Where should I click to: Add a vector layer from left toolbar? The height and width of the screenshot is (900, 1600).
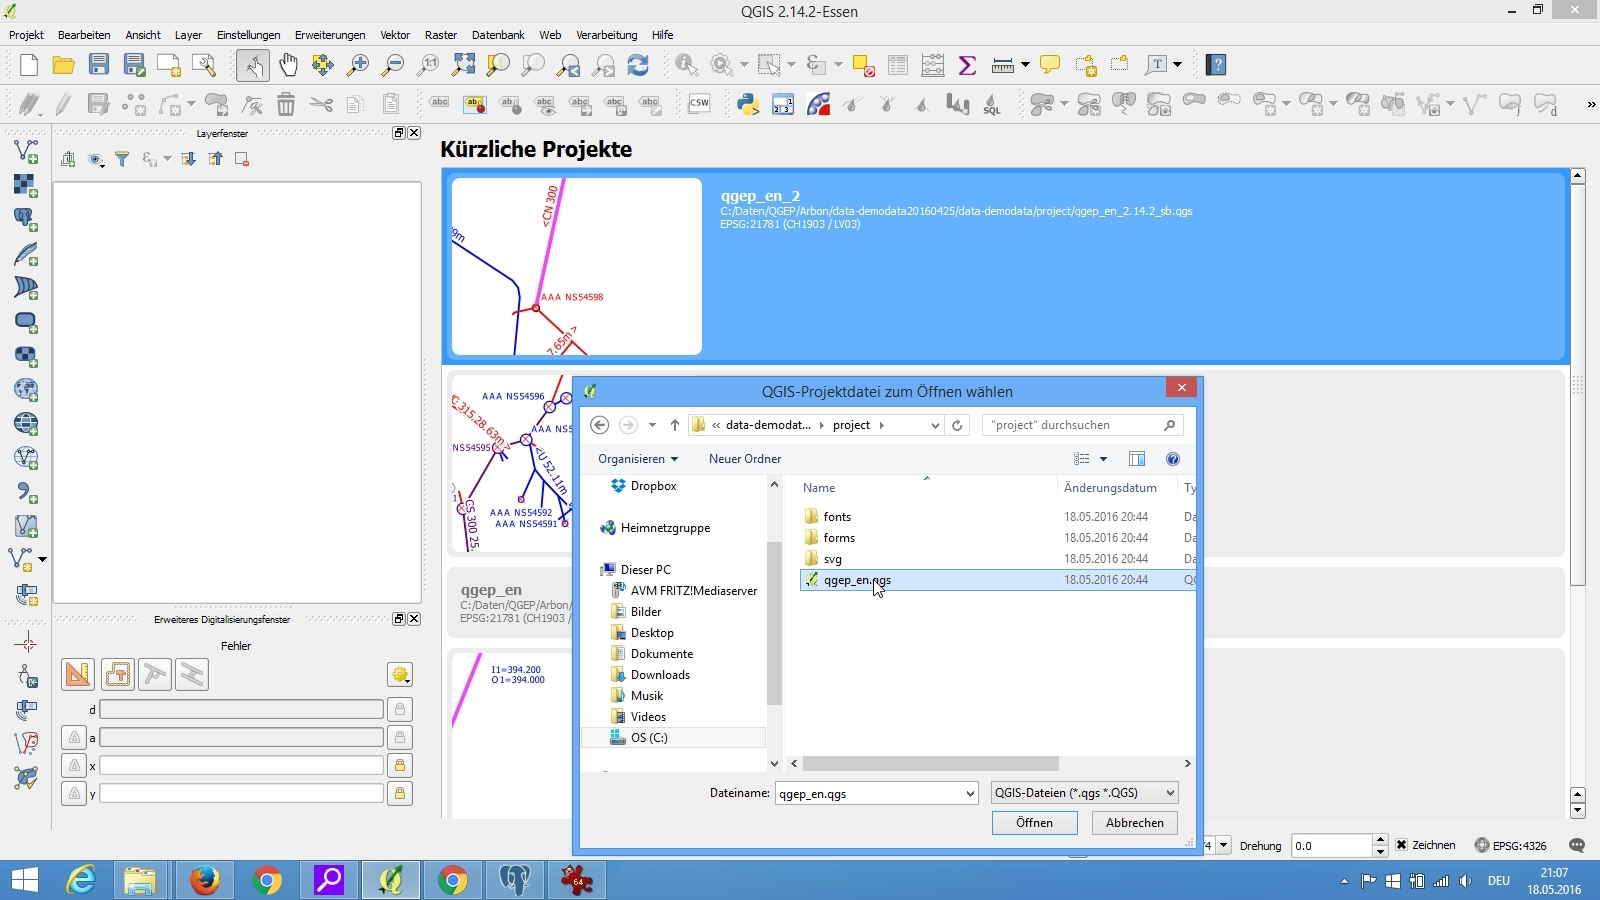click(26, 151)
